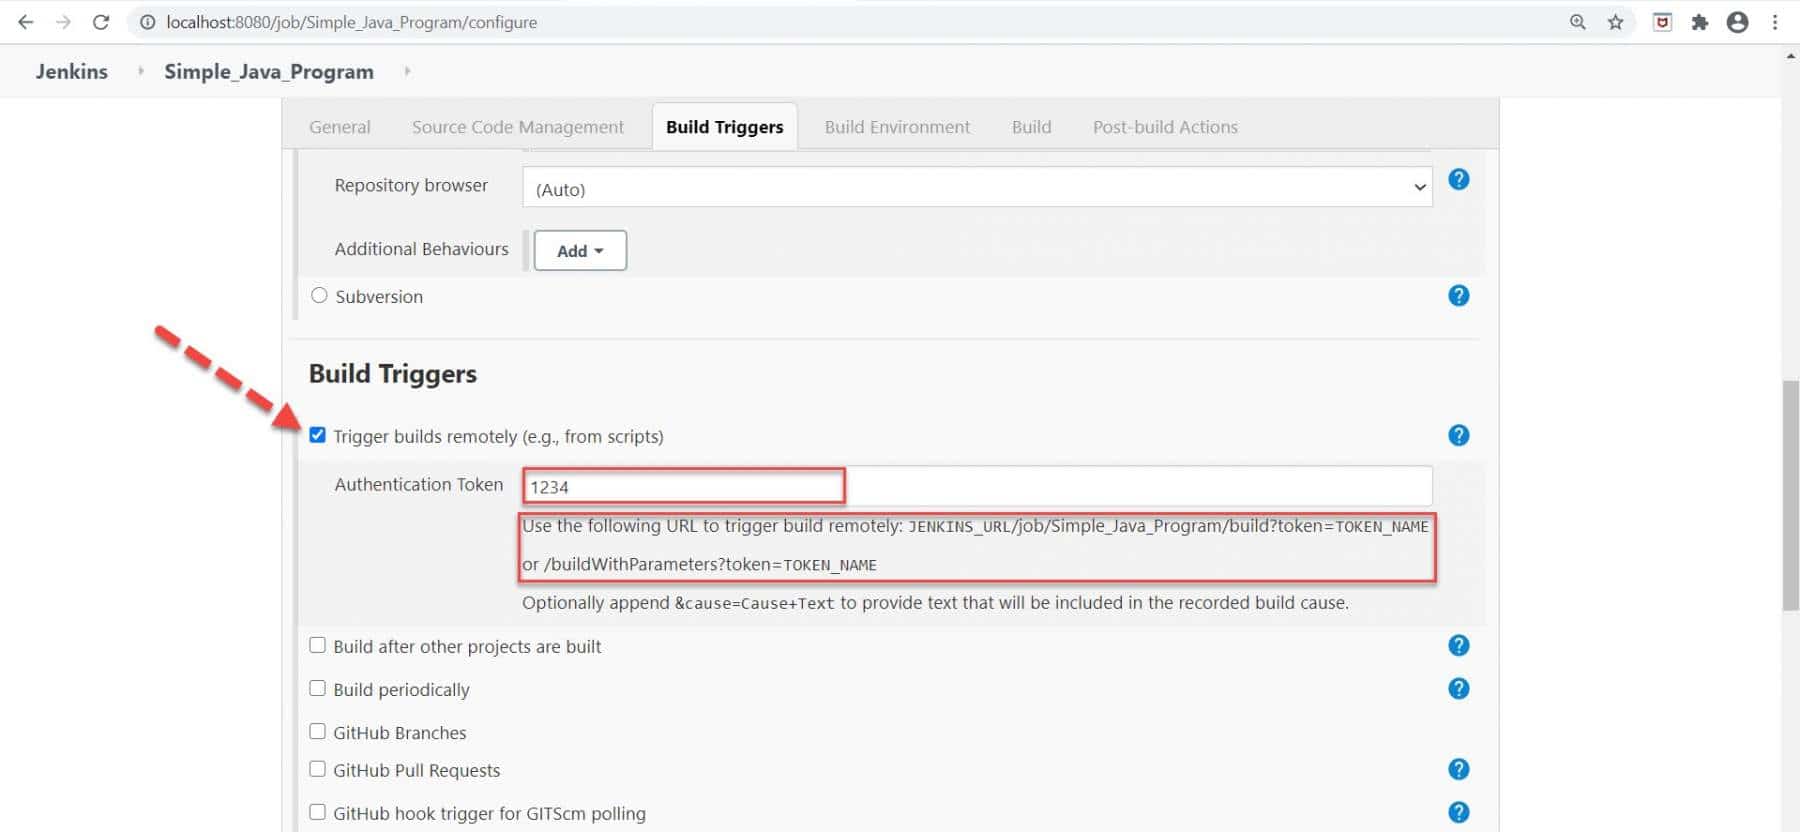Click the "Optionally append &cause=Cause+Text" hint
The height and width of the screenshot is (832, 1800).
(935, 603)
